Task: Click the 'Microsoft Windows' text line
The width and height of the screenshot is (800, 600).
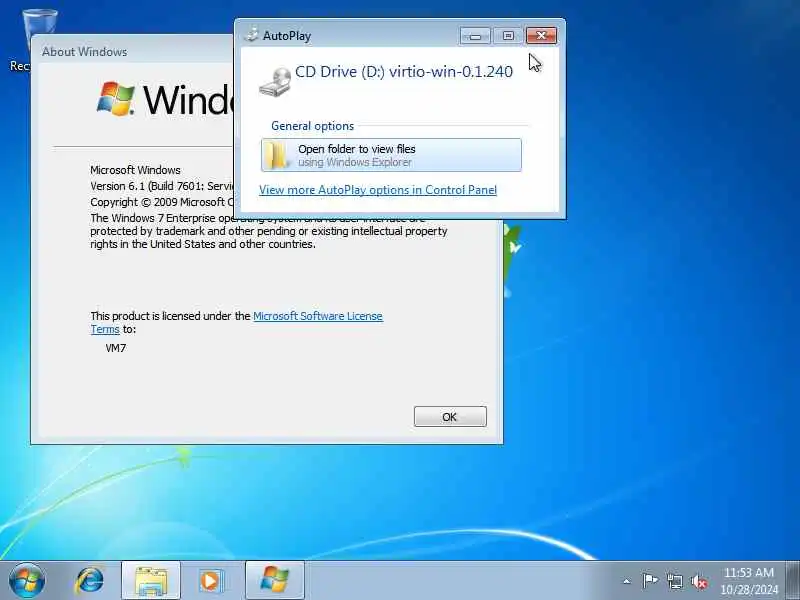Action: click(135, 170)
